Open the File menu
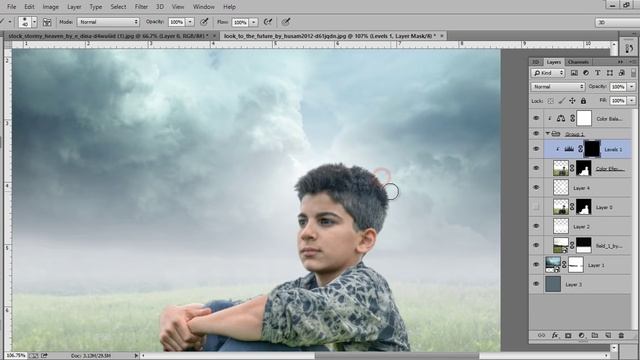640x360 pixels. pyautogui.click(x=11, y=7)
